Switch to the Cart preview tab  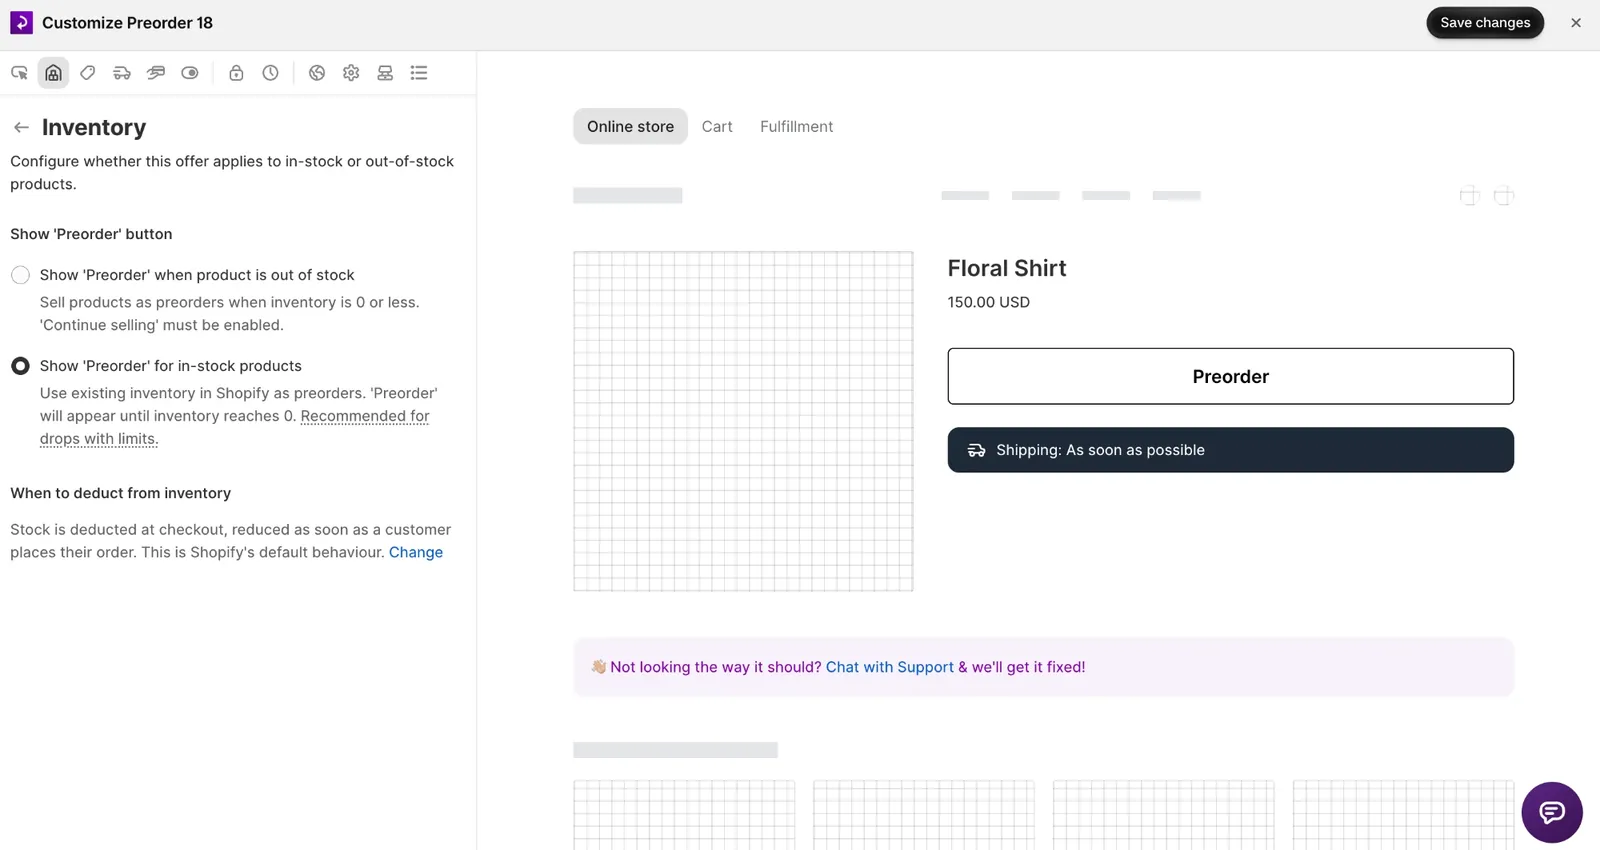[x=717, y=127]
